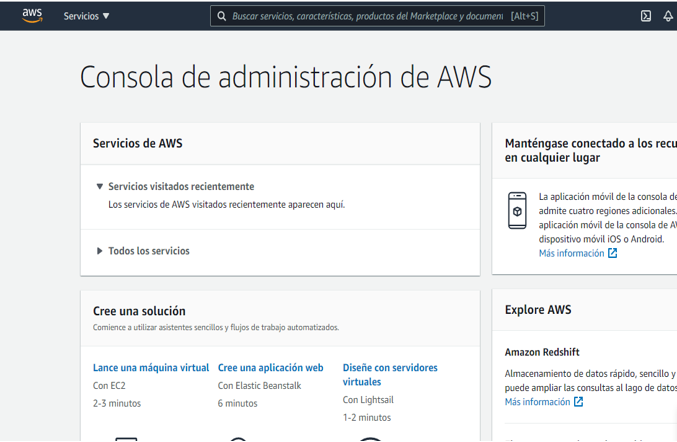The image size is (677, 442).
Task: Click the Servicios de AWS heading
Action: pos(138,143)
